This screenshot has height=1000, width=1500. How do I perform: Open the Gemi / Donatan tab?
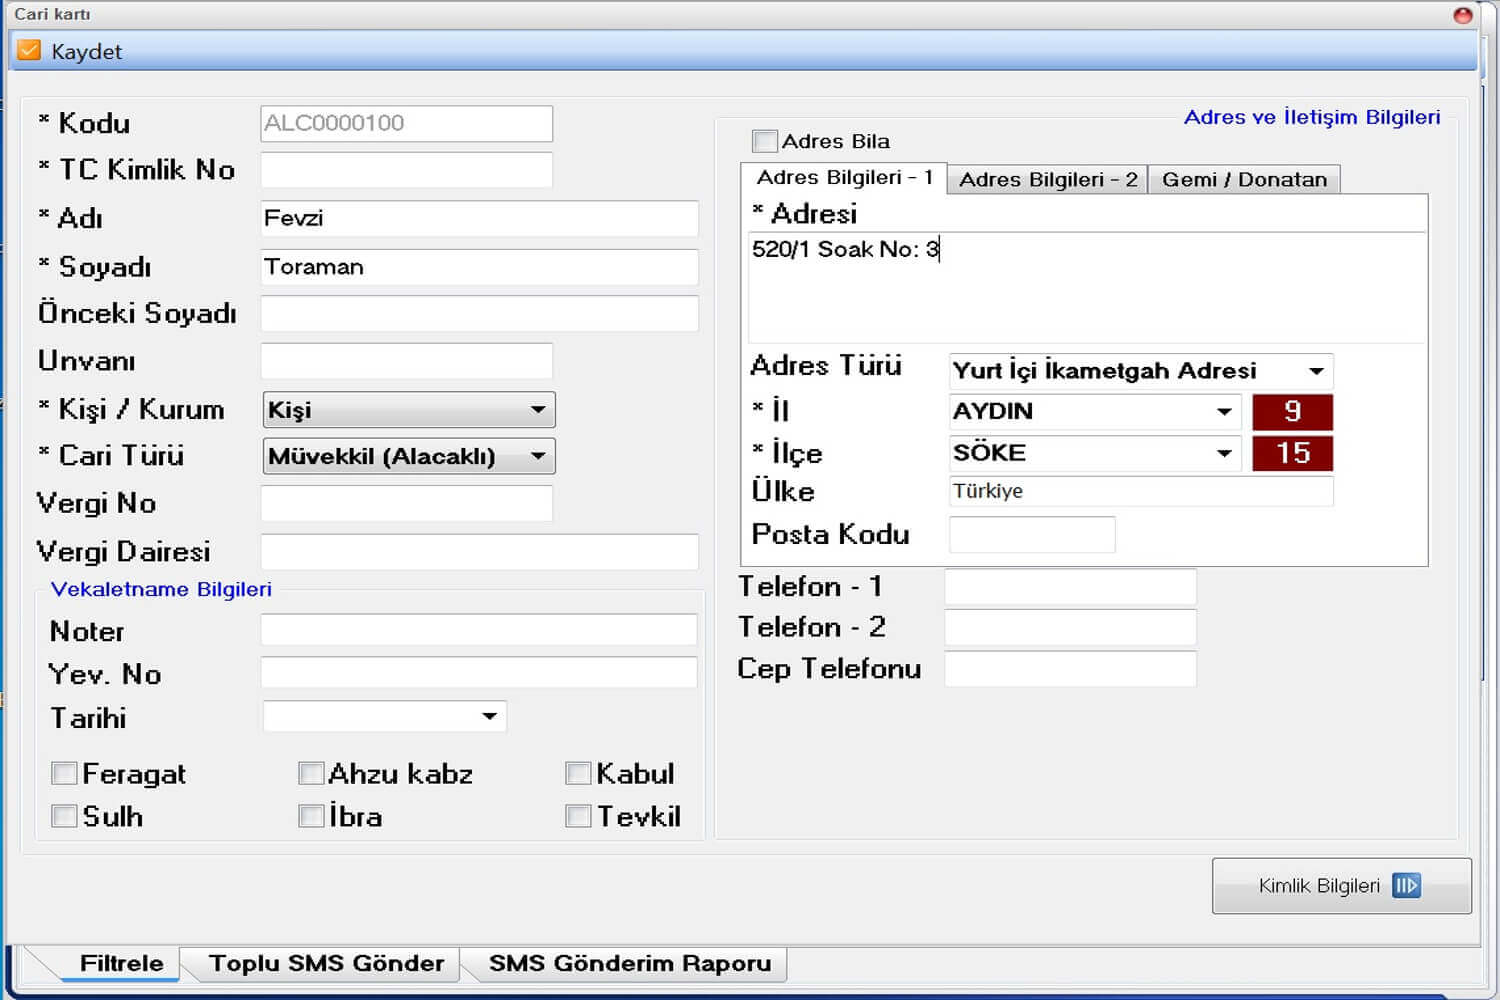pos(1243,180)
